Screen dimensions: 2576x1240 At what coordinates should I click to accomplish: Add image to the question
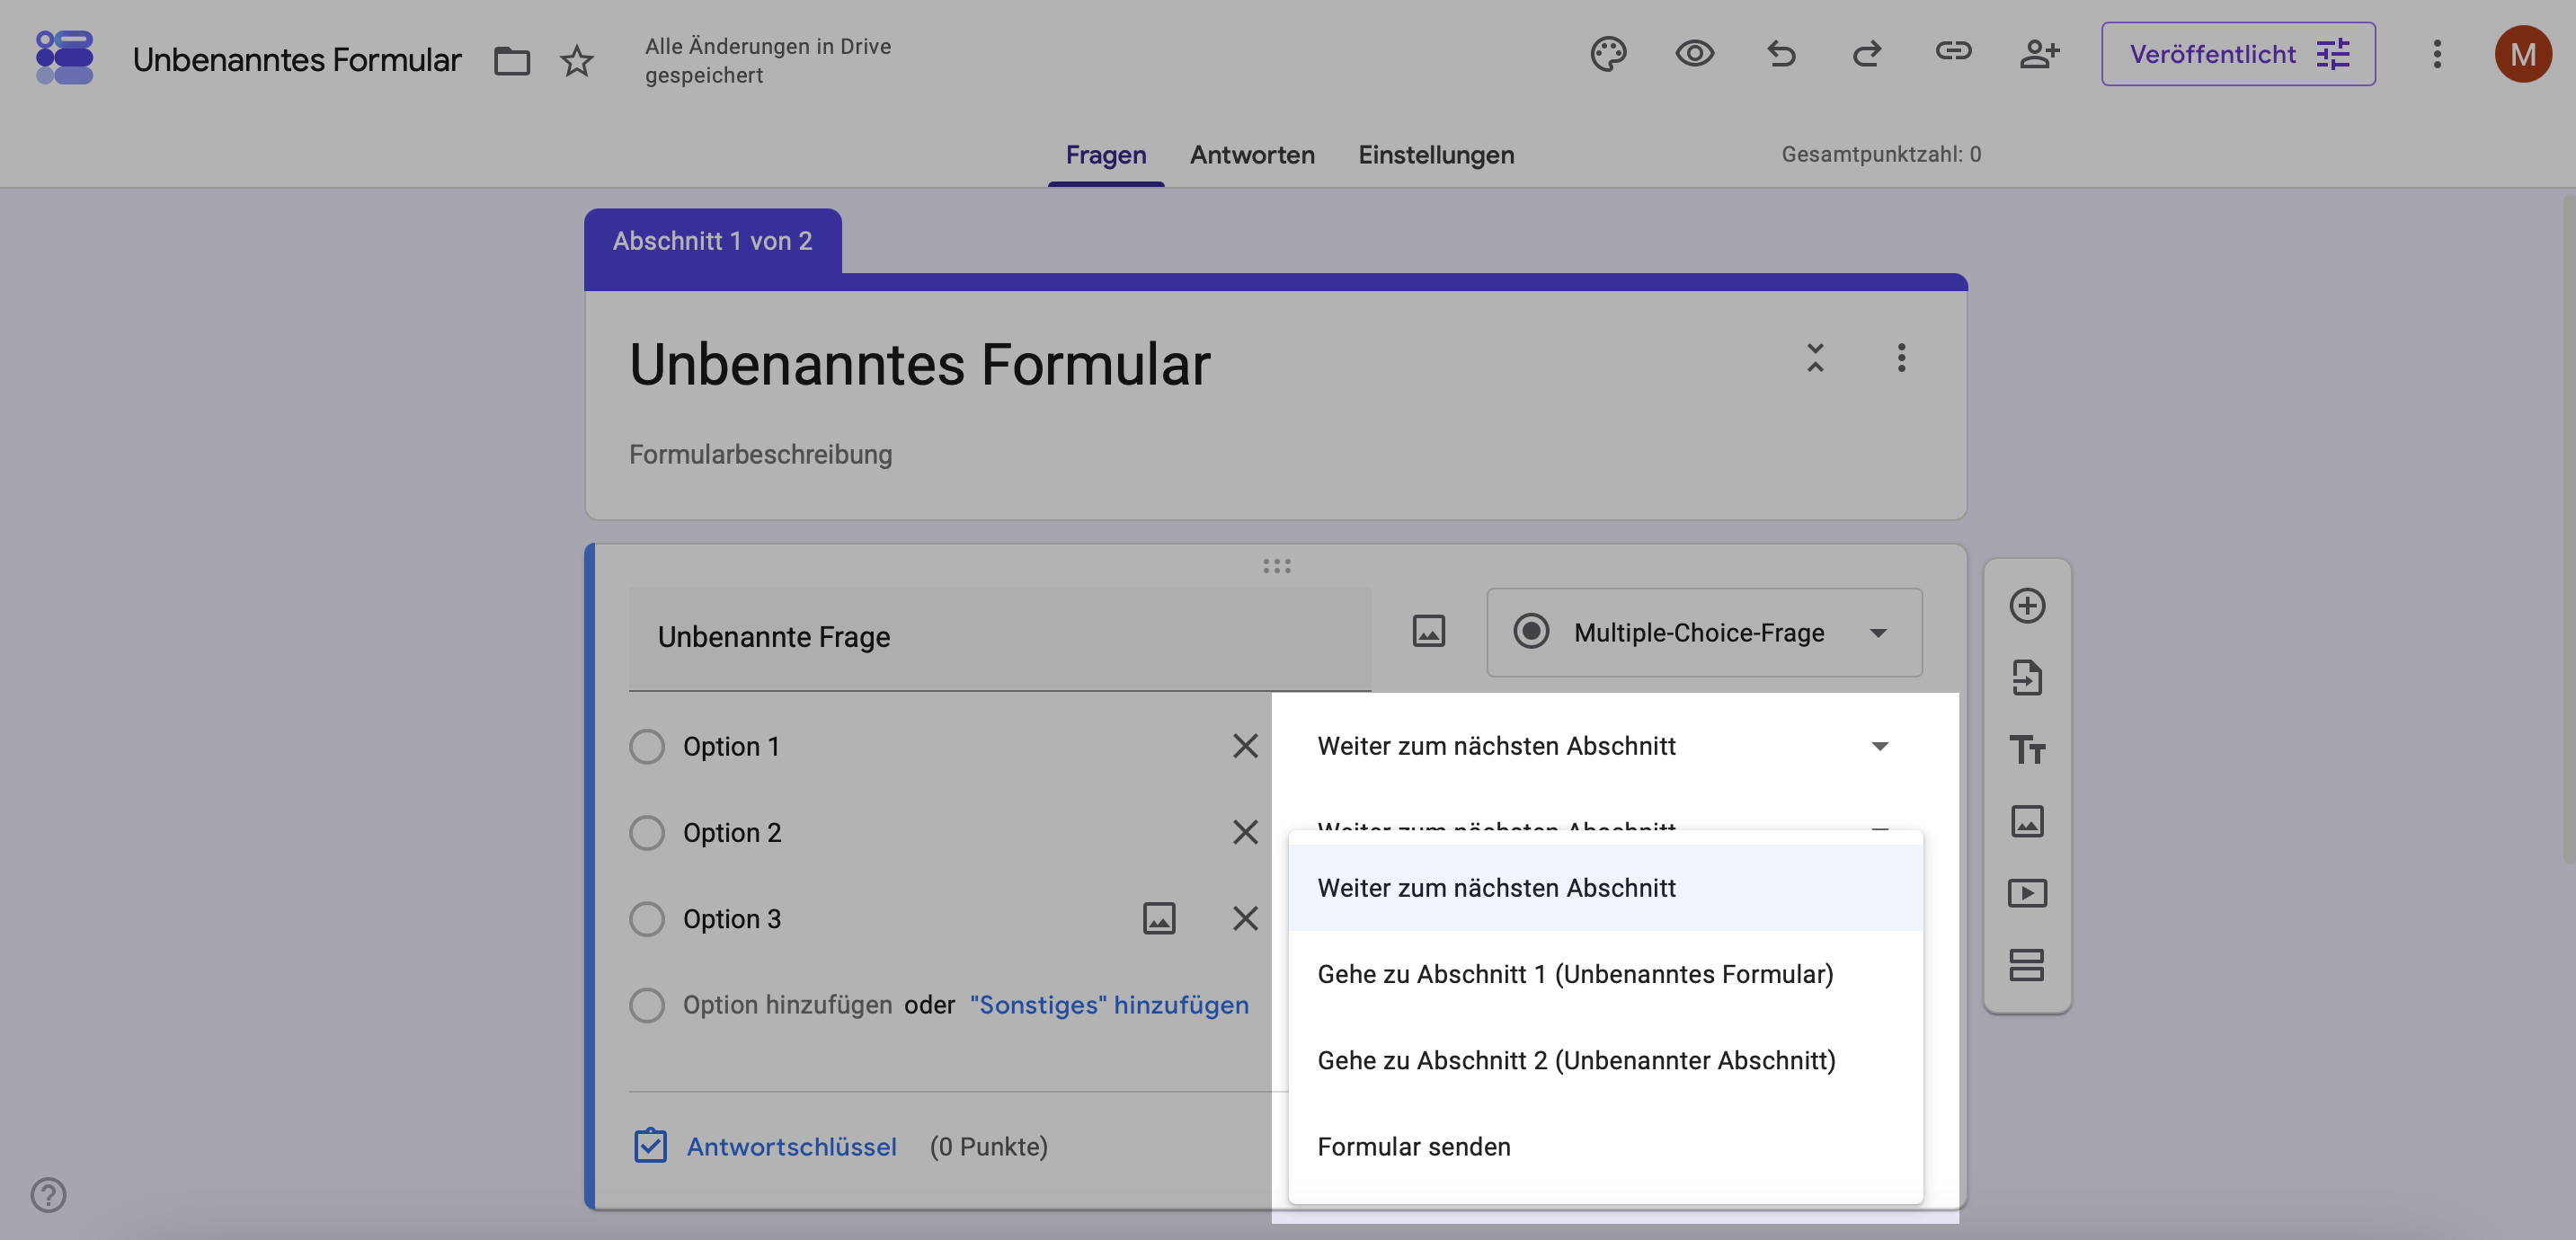(x=1428, y=632)
